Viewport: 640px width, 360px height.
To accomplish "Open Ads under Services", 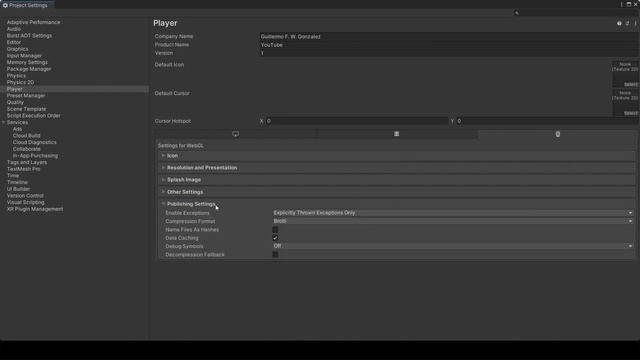I will (18, 129).
